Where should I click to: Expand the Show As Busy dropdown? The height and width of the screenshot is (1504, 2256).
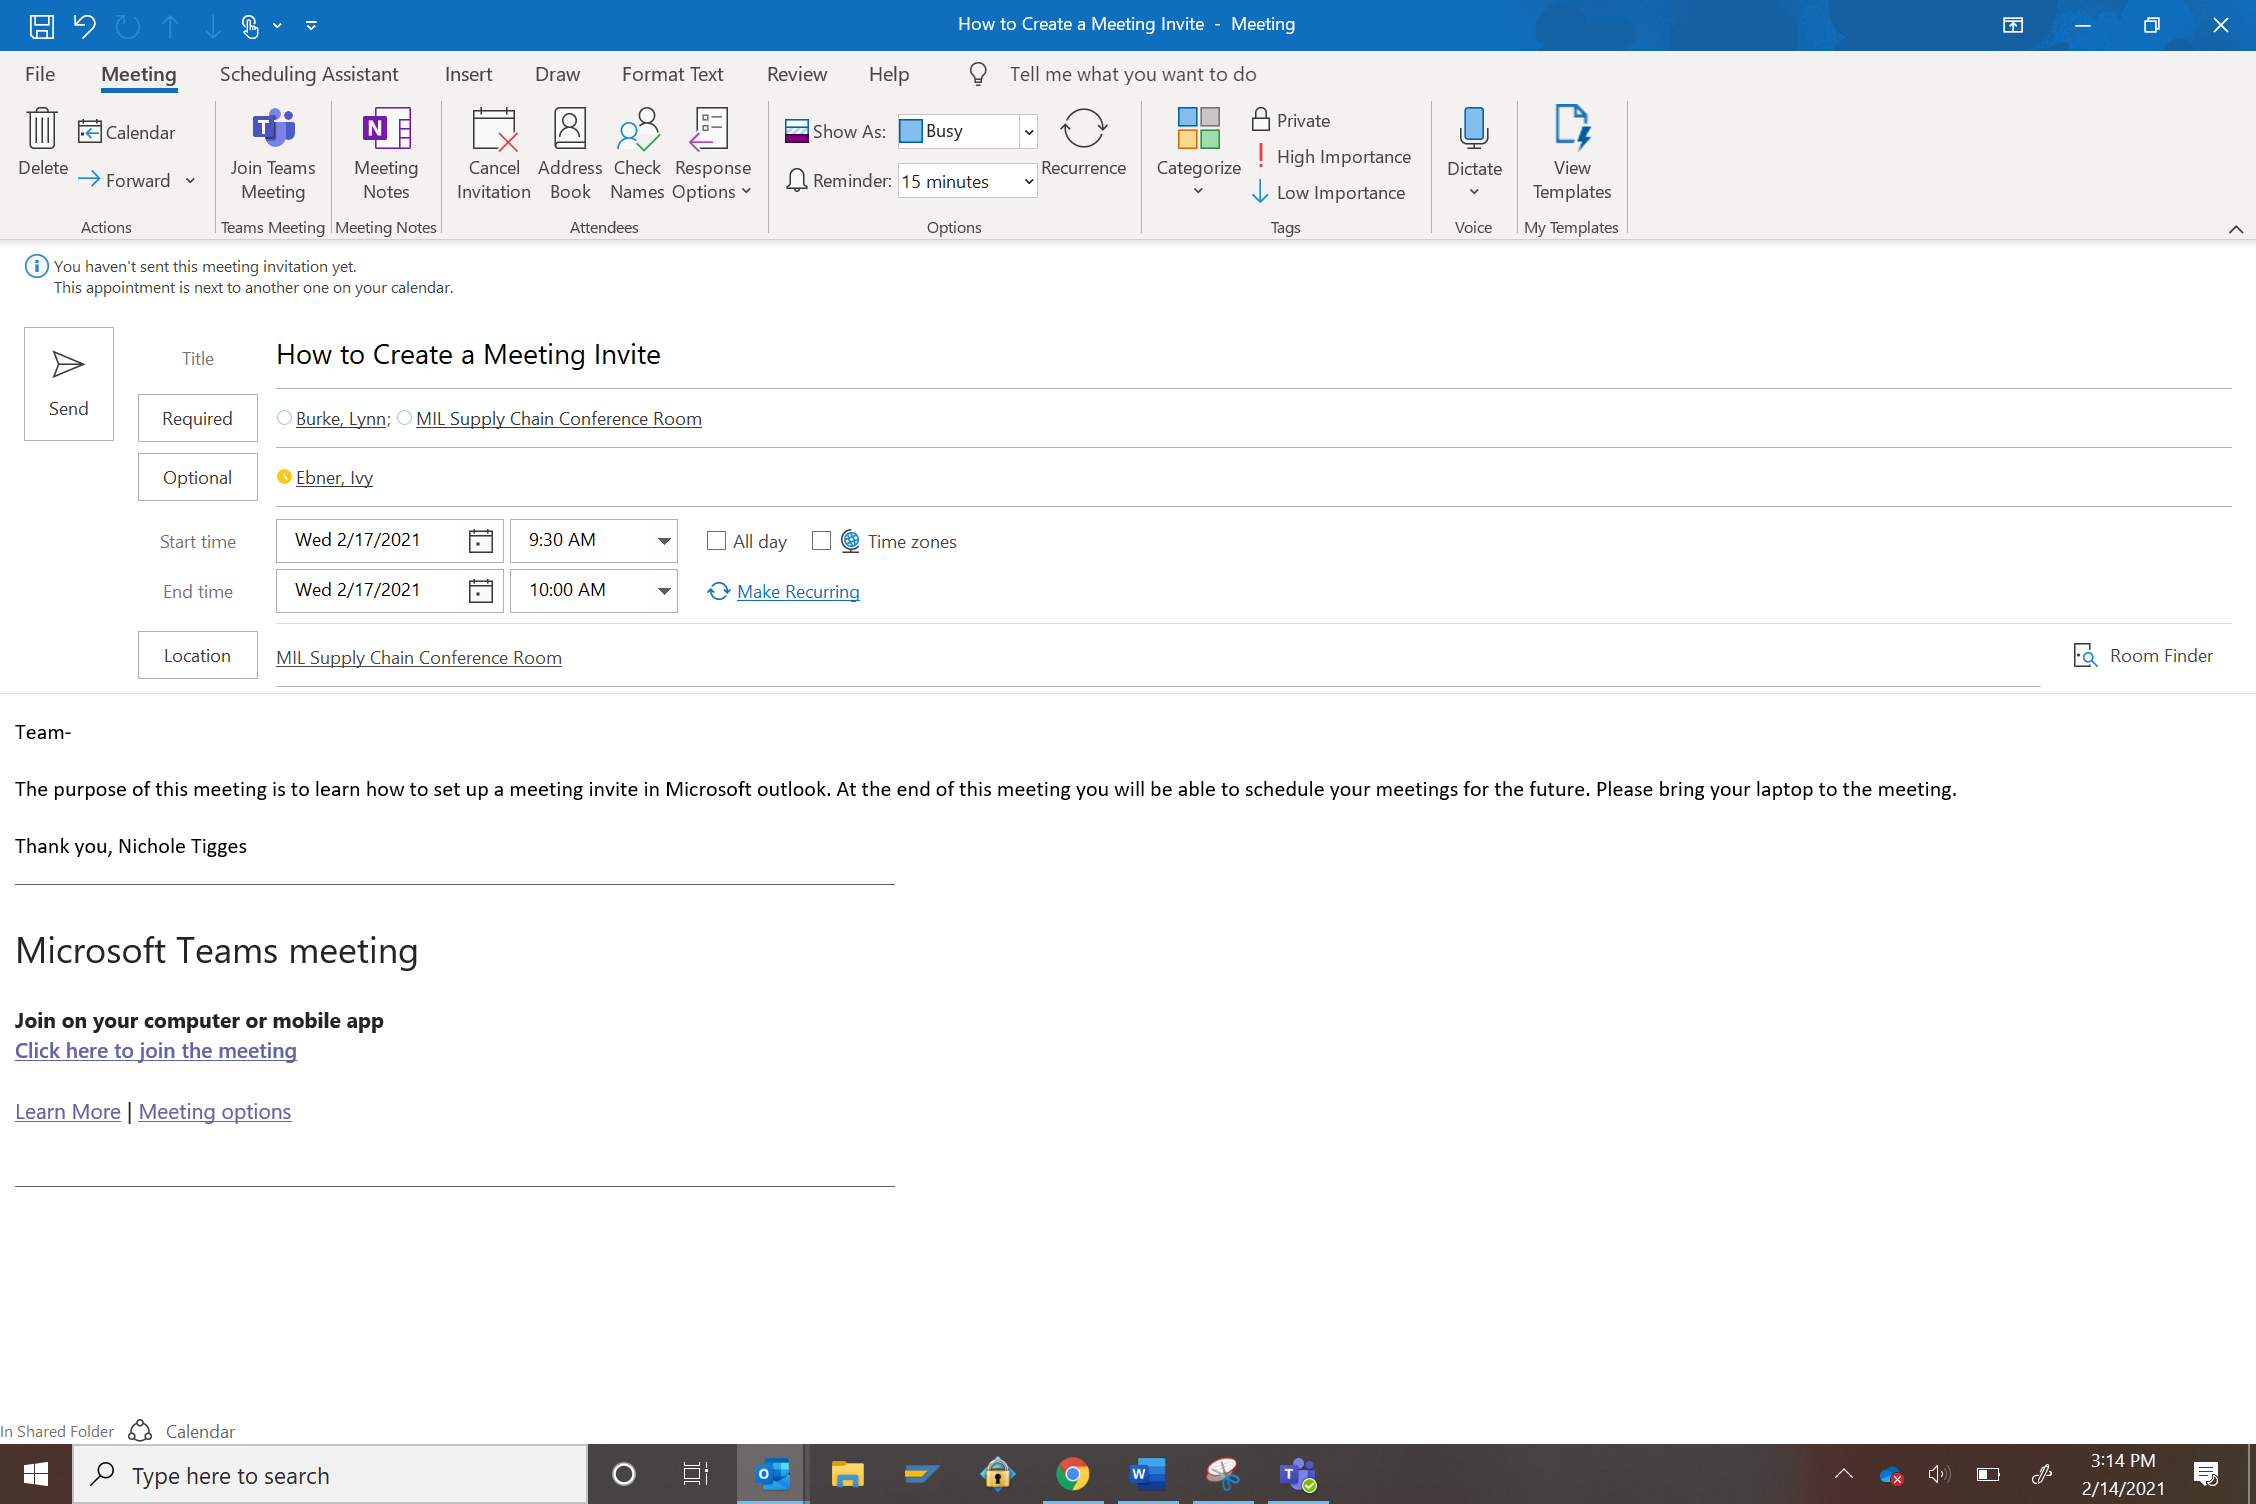1027,131
